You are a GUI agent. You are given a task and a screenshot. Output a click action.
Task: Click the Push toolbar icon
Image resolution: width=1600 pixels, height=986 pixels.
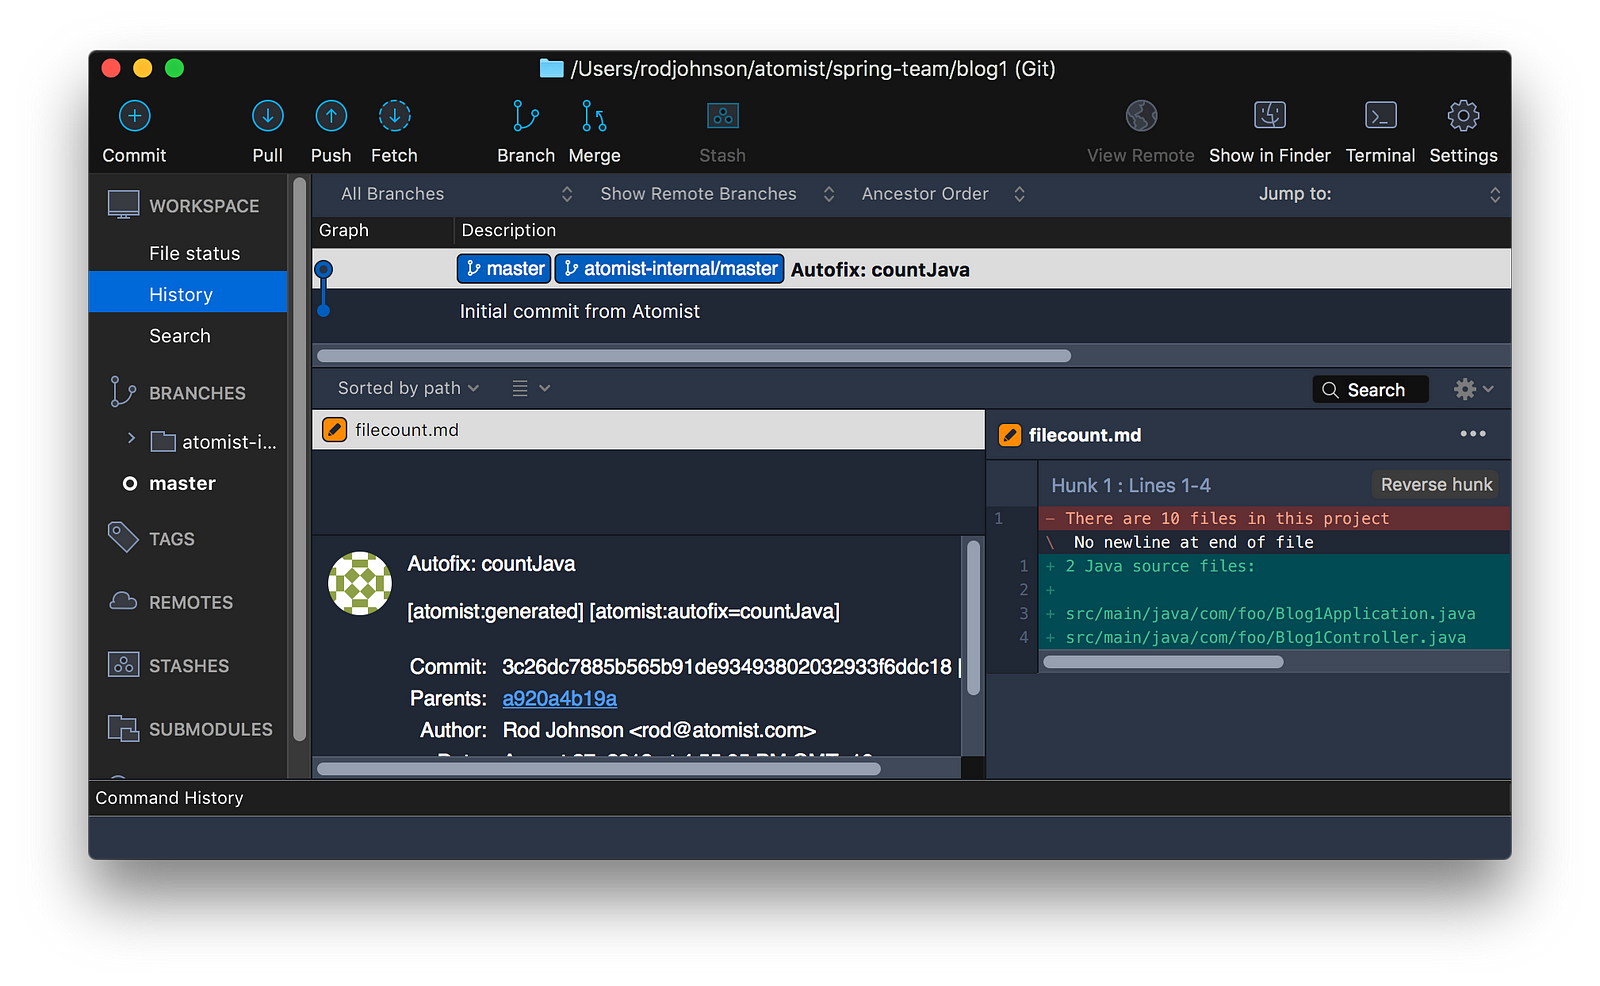[x=331, y=116]
